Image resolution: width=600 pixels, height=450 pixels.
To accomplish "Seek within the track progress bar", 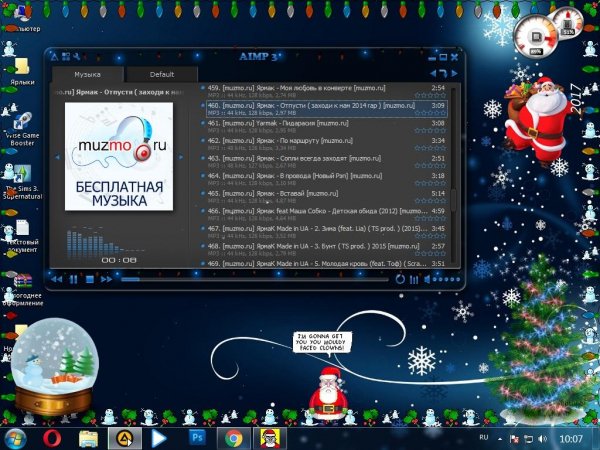I will [254, 280].
